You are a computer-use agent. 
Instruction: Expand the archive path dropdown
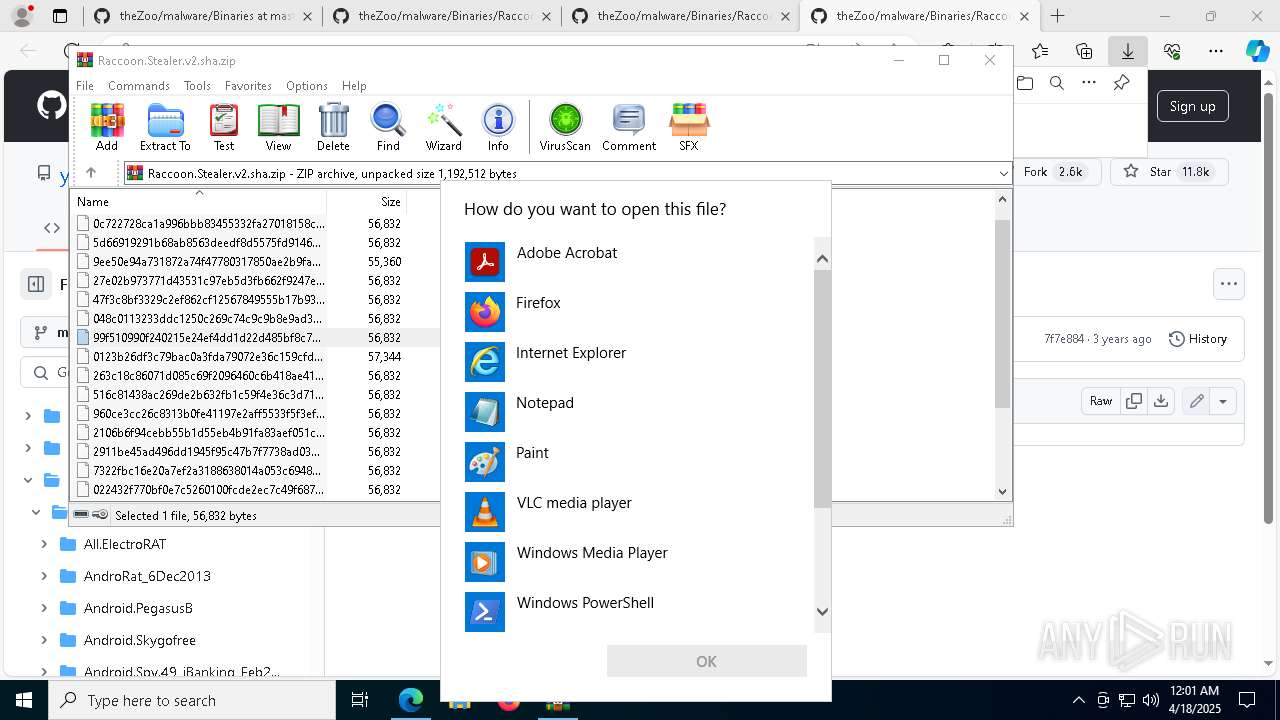(1003, 174)
